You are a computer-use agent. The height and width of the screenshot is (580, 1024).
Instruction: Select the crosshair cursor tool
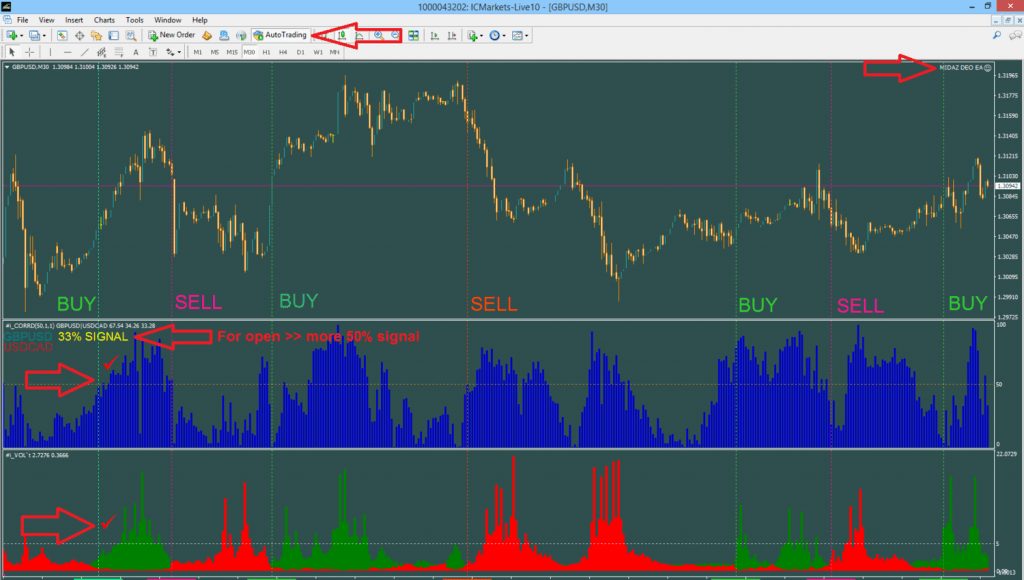[x=29, y=52]
